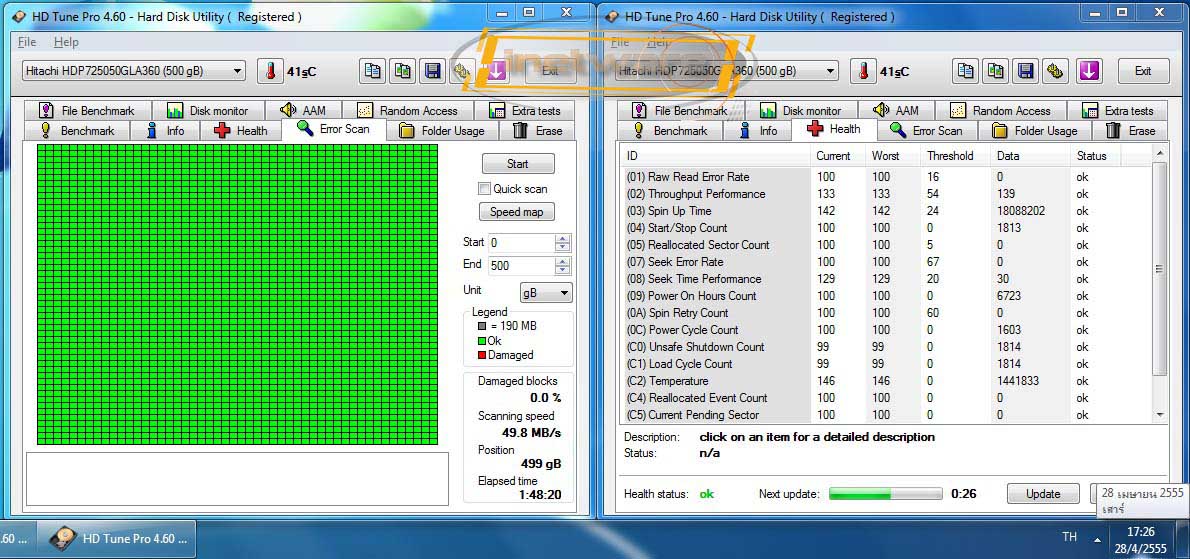The image size is (1190, 559).
Task: Open Folder Usage tab in right window
Action: click(x=1035, y=131)
